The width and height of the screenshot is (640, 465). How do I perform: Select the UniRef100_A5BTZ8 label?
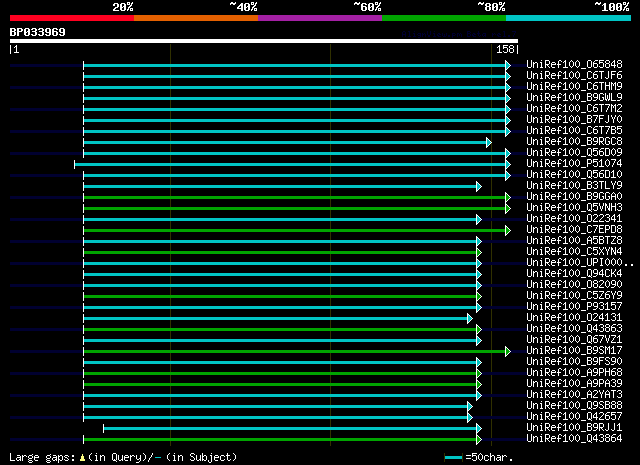point(574,241)
